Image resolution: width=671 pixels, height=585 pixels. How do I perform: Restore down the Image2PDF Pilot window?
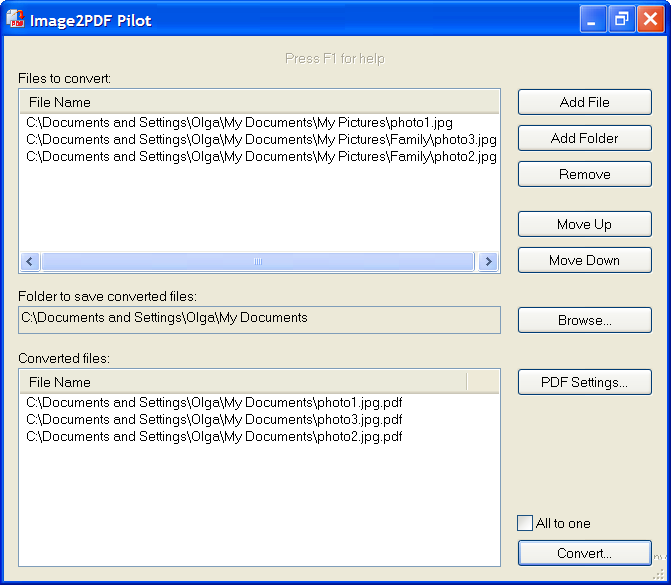tap(621, 19)
